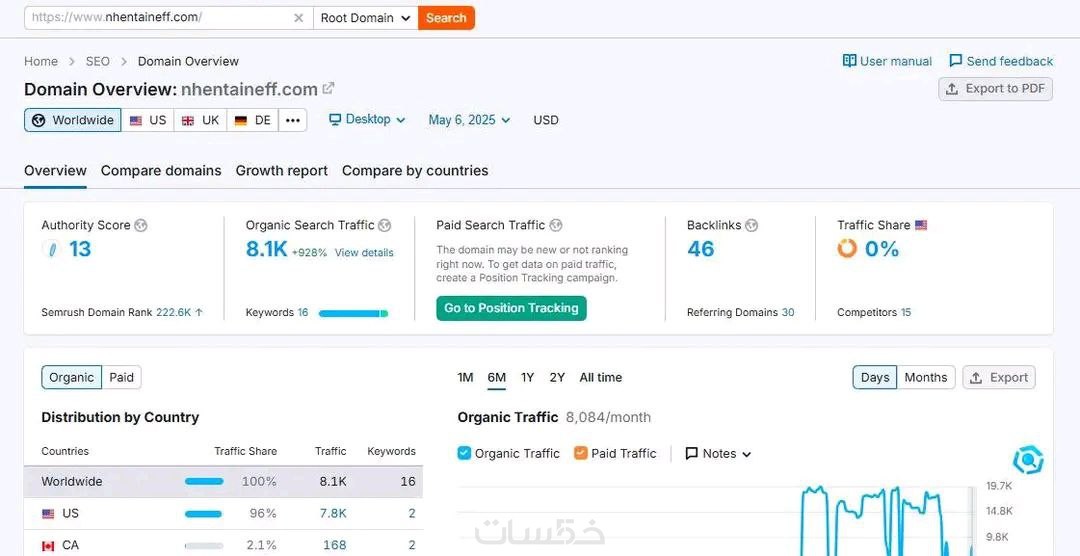The height and width of the screenshot is (556, 1080).
Task: Clear the domain search field
Action: coord(299,18)
